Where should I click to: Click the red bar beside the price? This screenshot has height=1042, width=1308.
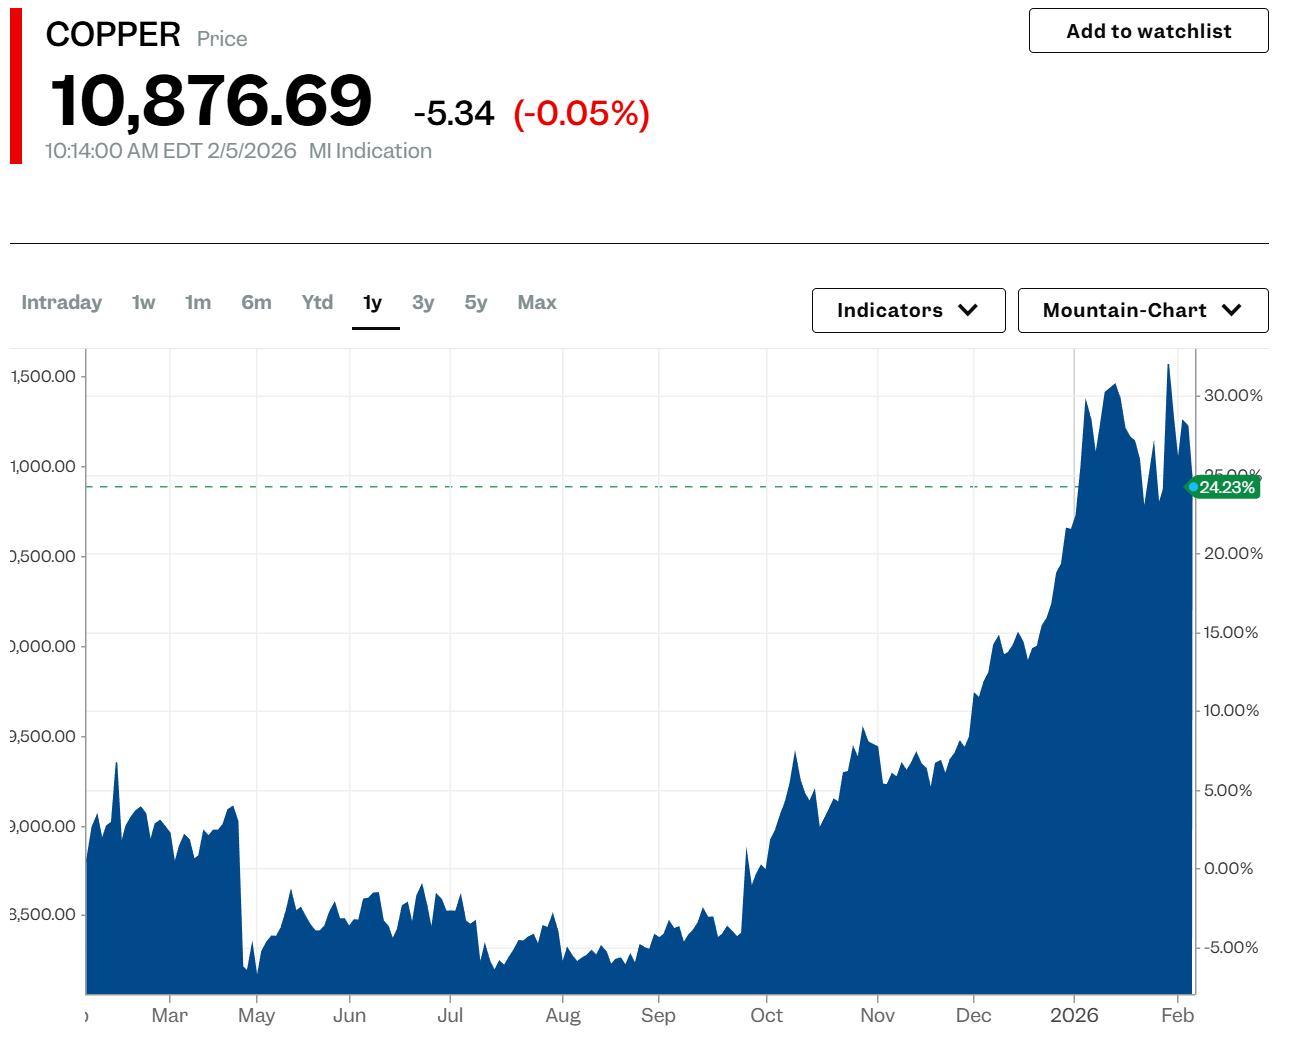pyautogui.click(x=16, y=86)
